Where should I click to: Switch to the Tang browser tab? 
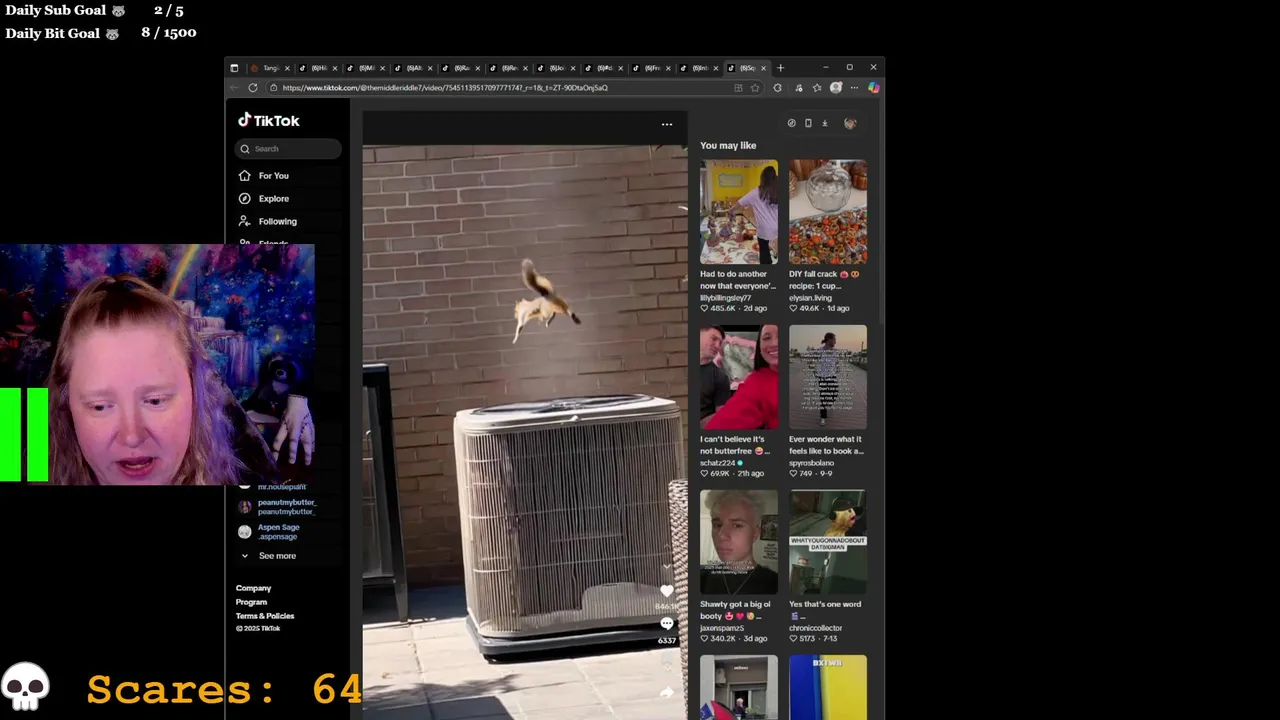pyautogui.click(x=268, y=68)
